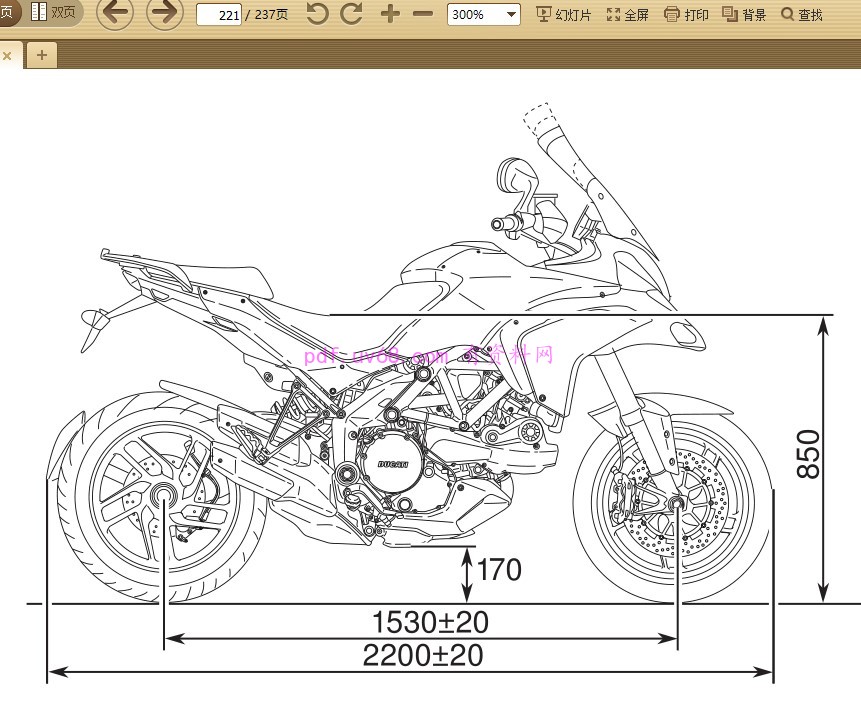Rotate page clockwise
Image resolution: width=861 pixels, height=705 pixels.
point(351,14)
